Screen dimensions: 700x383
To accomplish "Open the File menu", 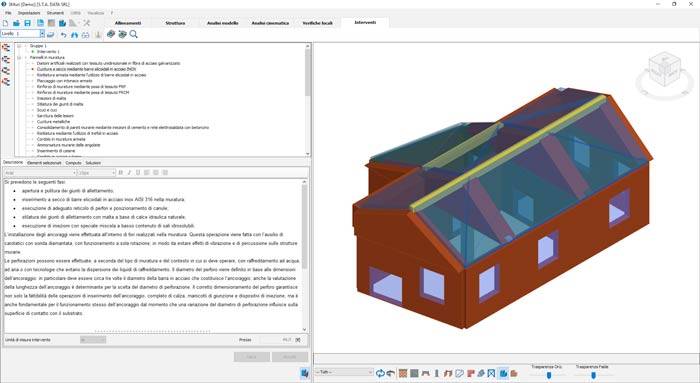I will point(8,13).
